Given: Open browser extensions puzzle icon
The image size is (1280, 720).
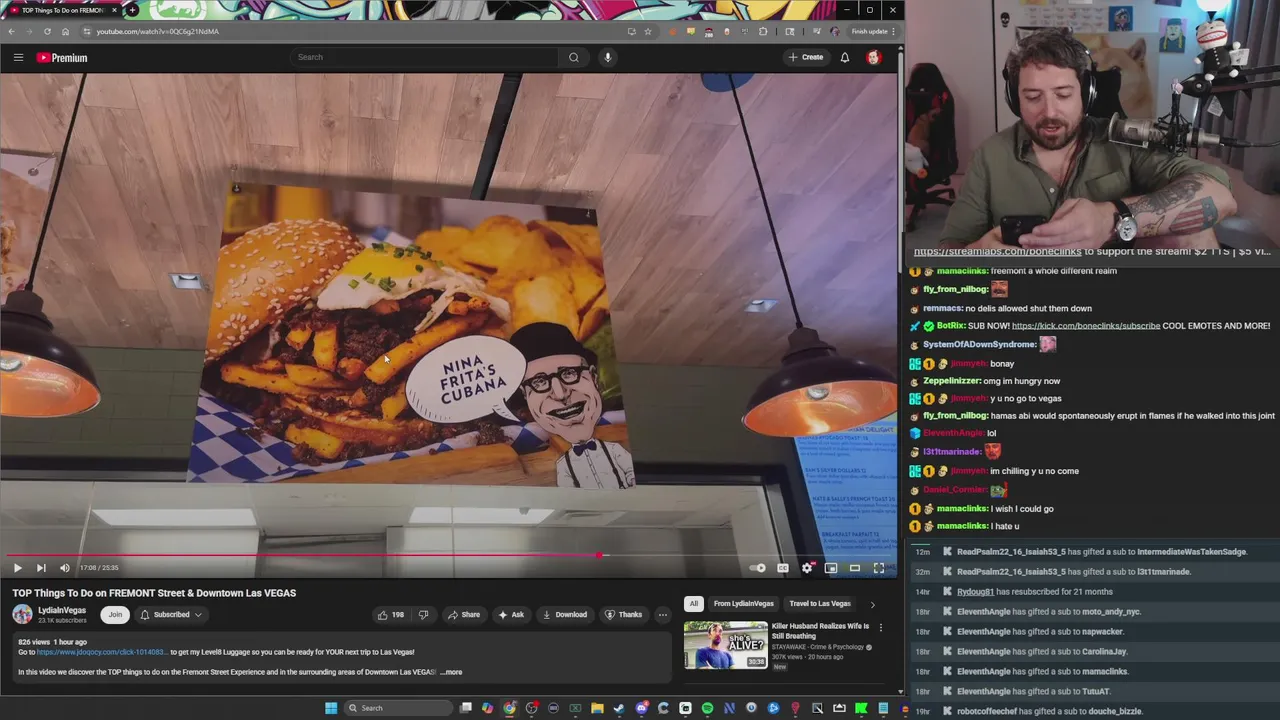Looking at the screenshot, I should [763, 31].
